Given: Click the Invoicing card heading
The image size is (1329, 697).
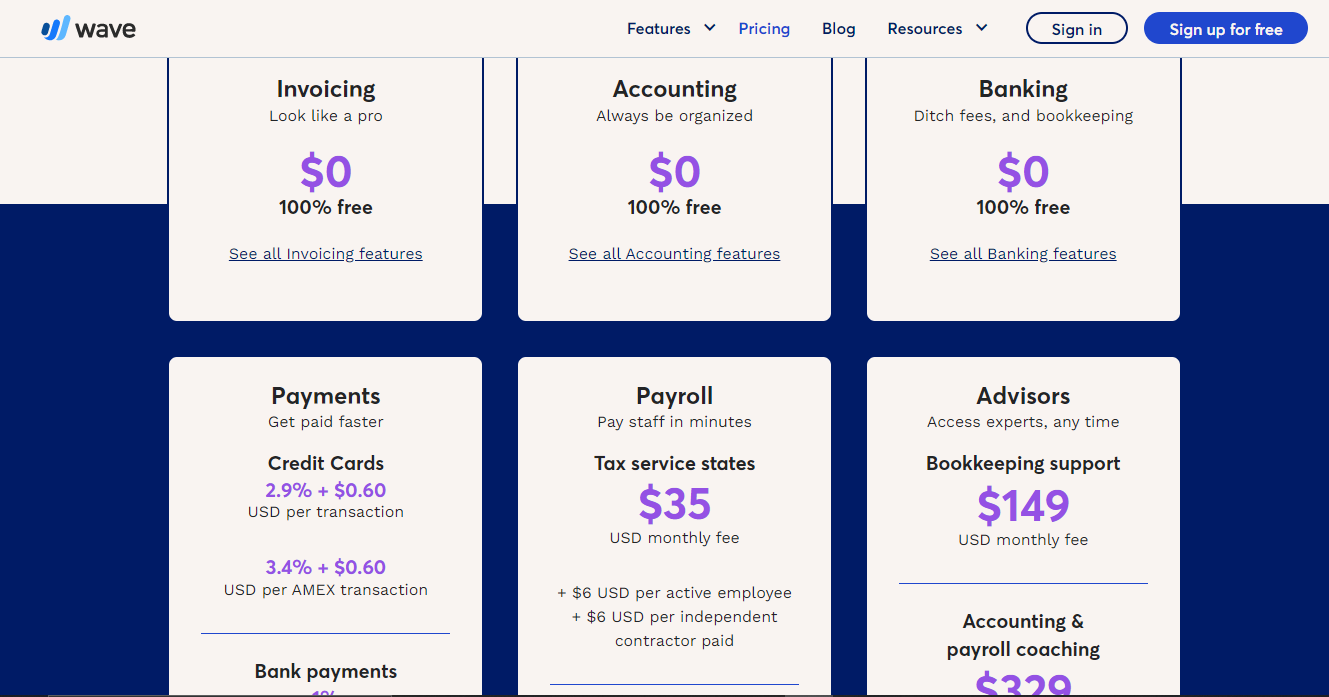Looking at the screenshot, I should tap(326, 89).
